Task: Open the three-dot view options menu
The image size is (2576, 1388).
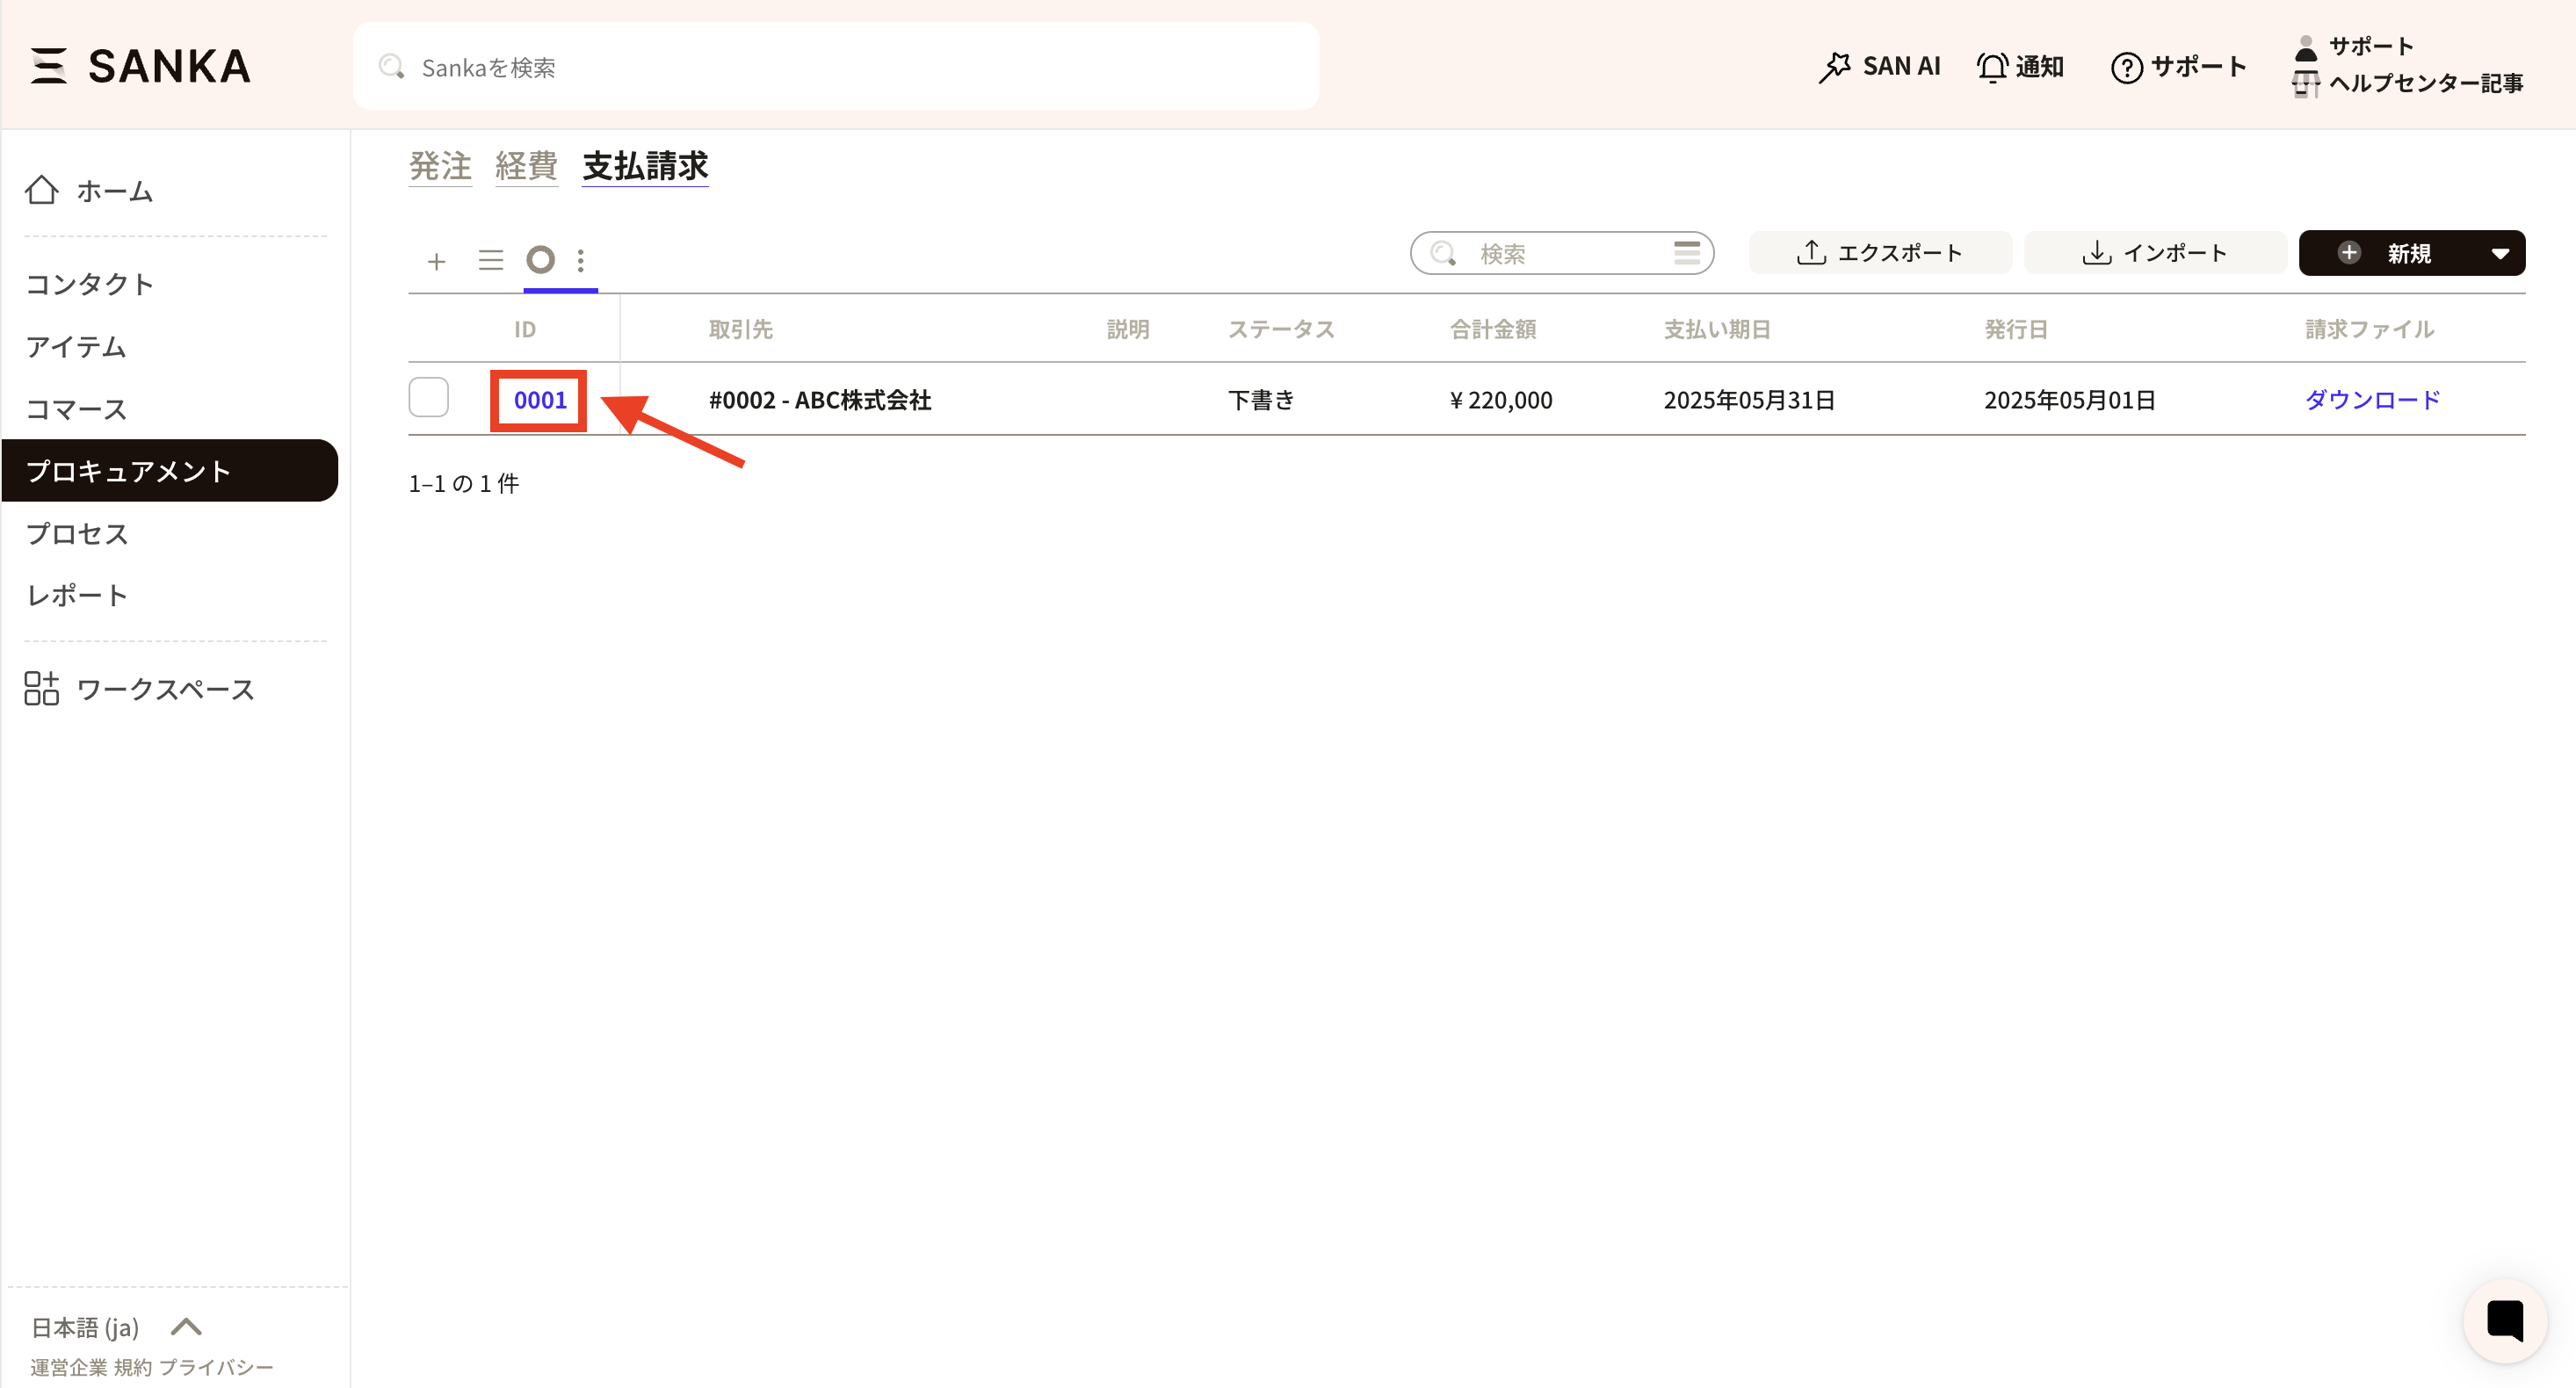Action: point(581,261)
